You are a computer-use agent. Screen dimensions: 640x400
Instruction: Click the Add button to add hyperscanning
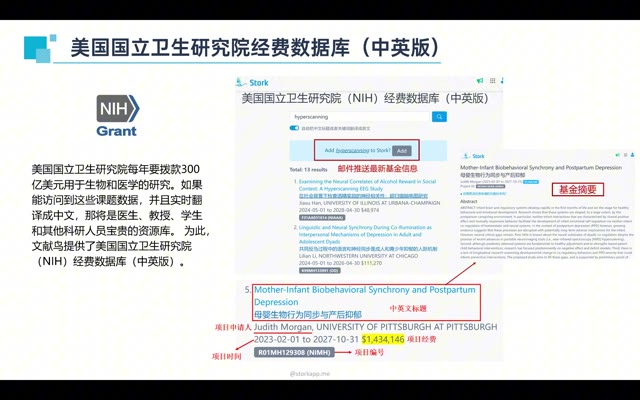pyautogui.click(x=402, y=151)
